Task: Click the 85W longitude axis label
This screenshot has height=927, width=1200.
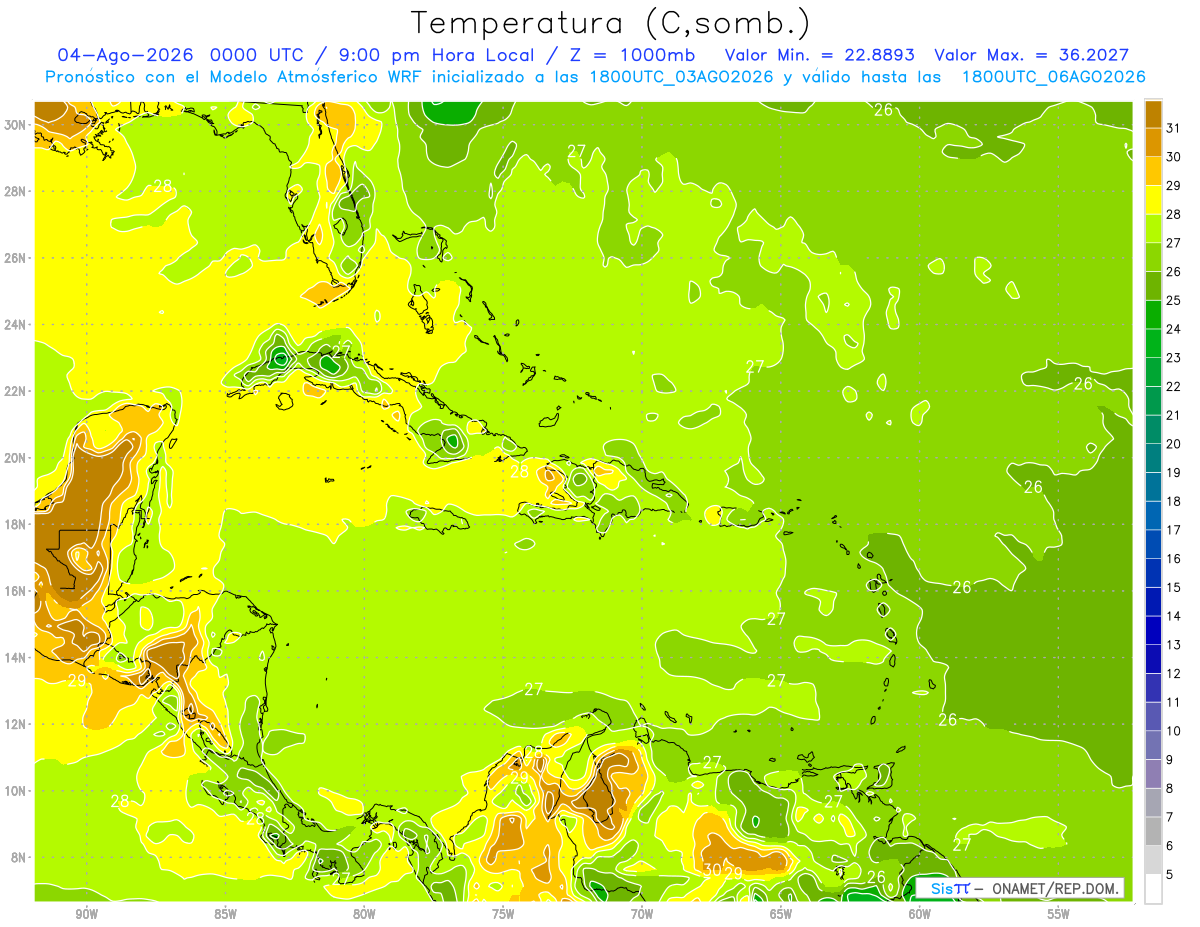Action: coord(225,914)
